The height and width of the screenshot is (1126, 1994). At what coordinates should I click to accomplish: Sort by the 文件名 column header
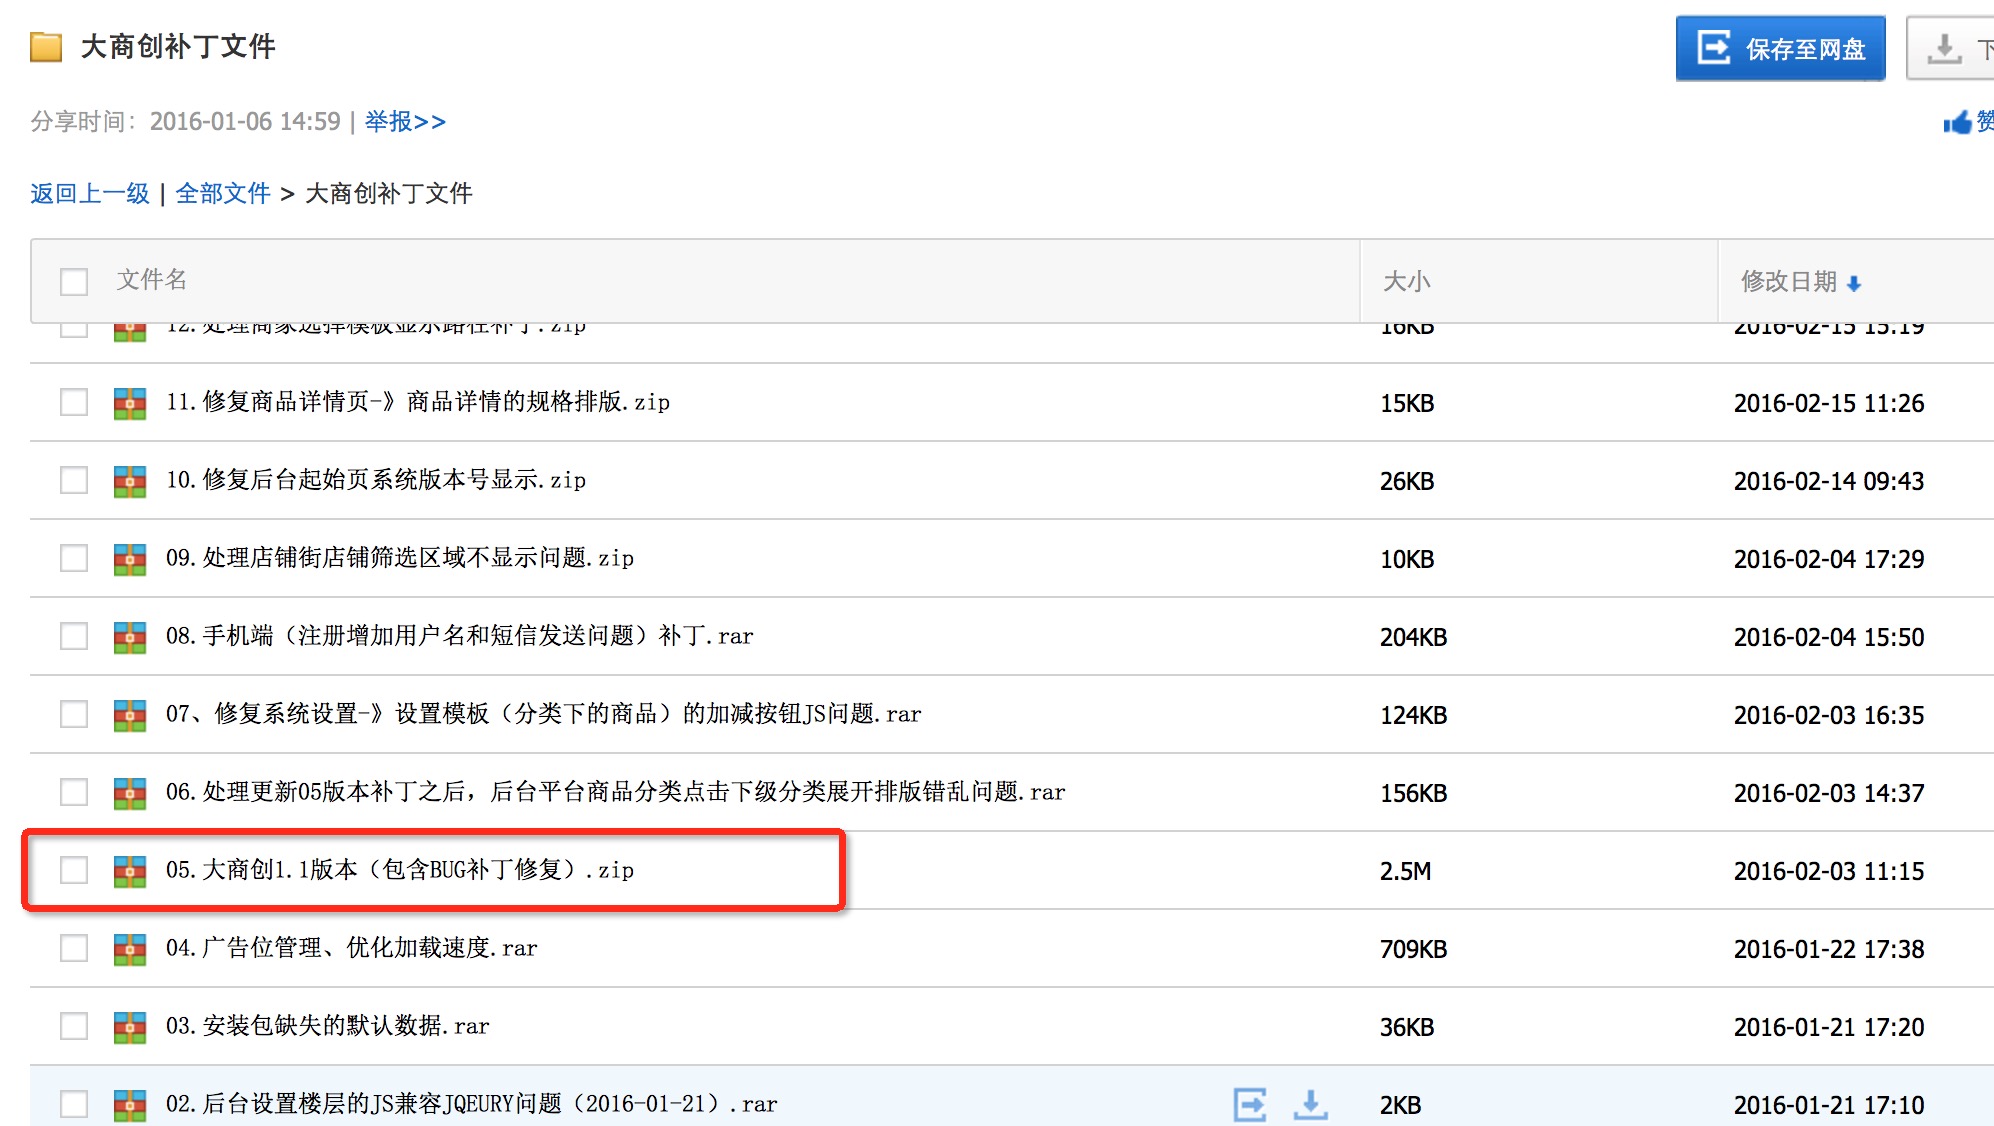coord(152,280)
